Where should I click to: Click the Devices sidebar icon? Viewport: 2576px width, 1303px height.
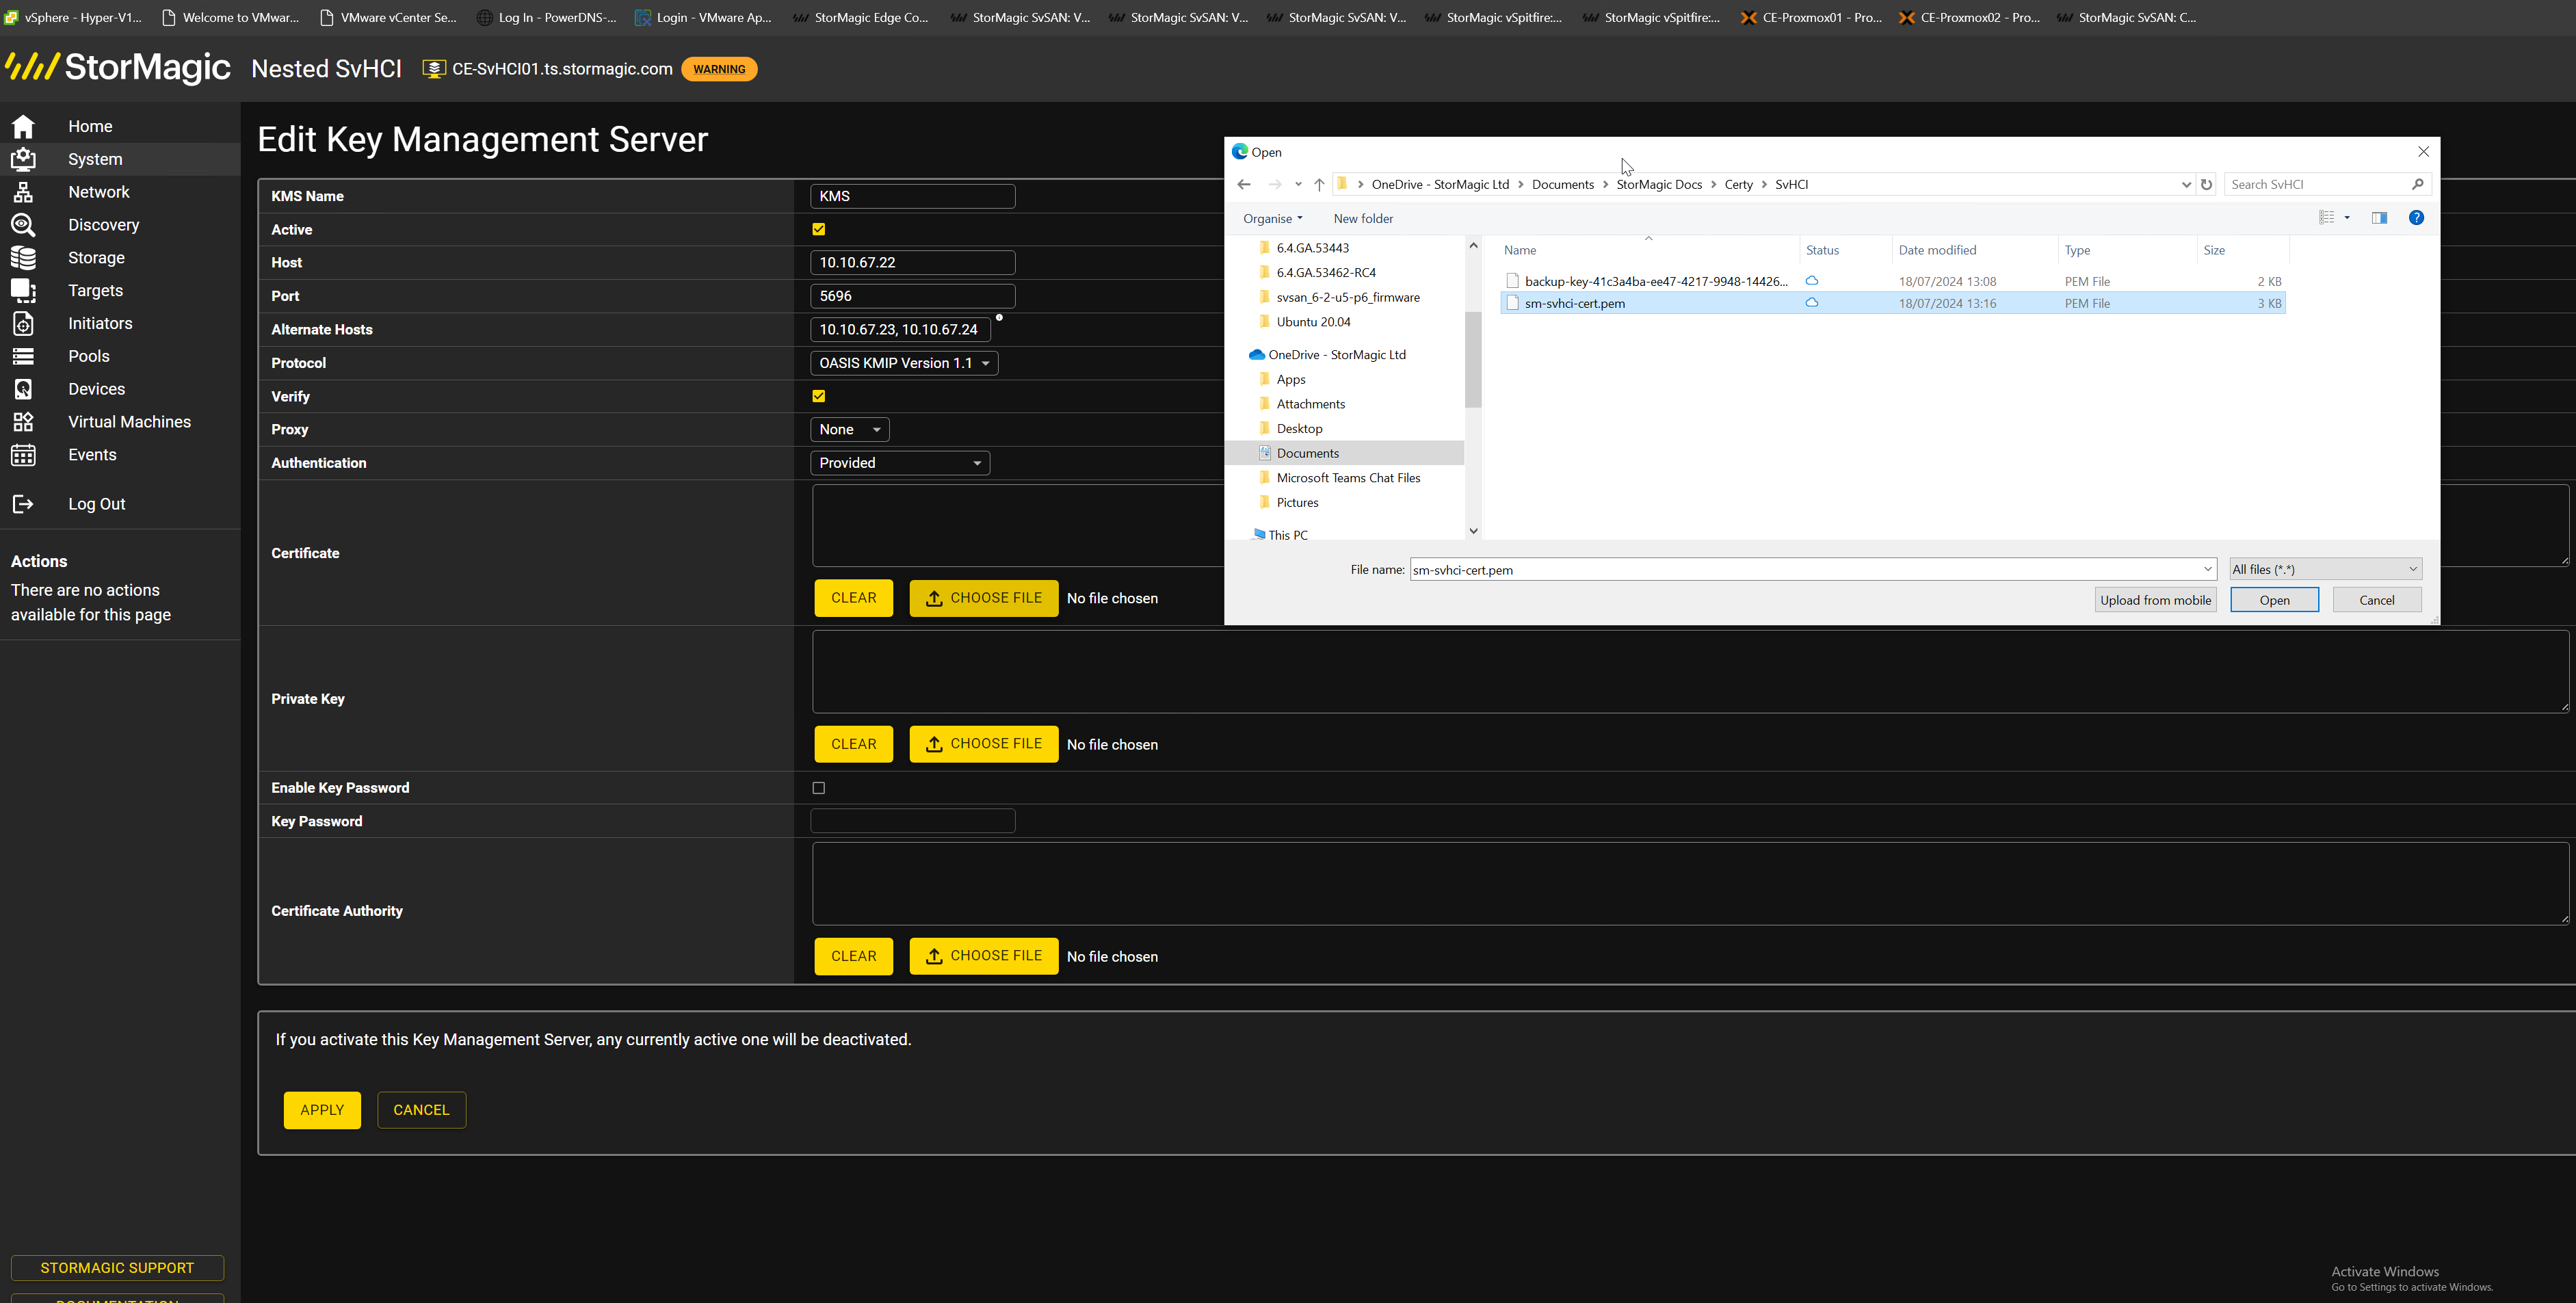23,389
